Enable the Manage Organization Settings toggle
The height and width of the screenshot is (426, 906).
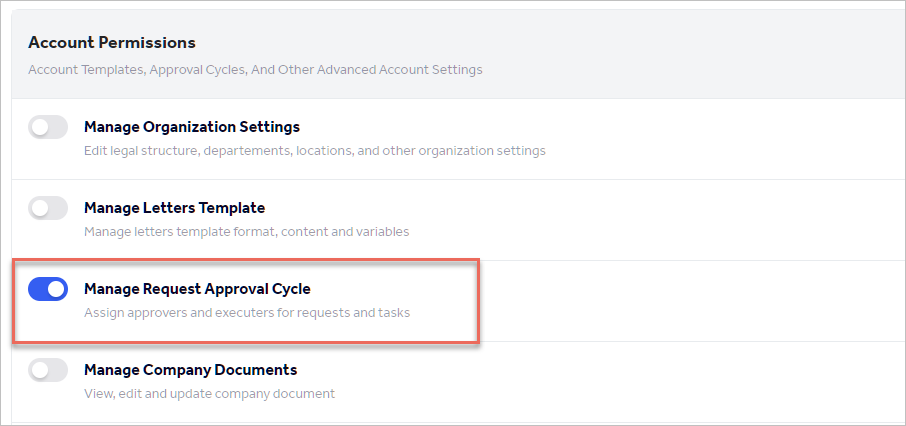(x=48, y=128)
